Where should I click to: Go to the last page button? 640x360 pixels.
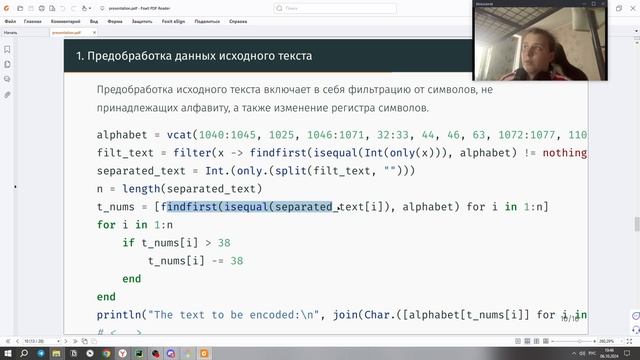[x=75, y=341]
